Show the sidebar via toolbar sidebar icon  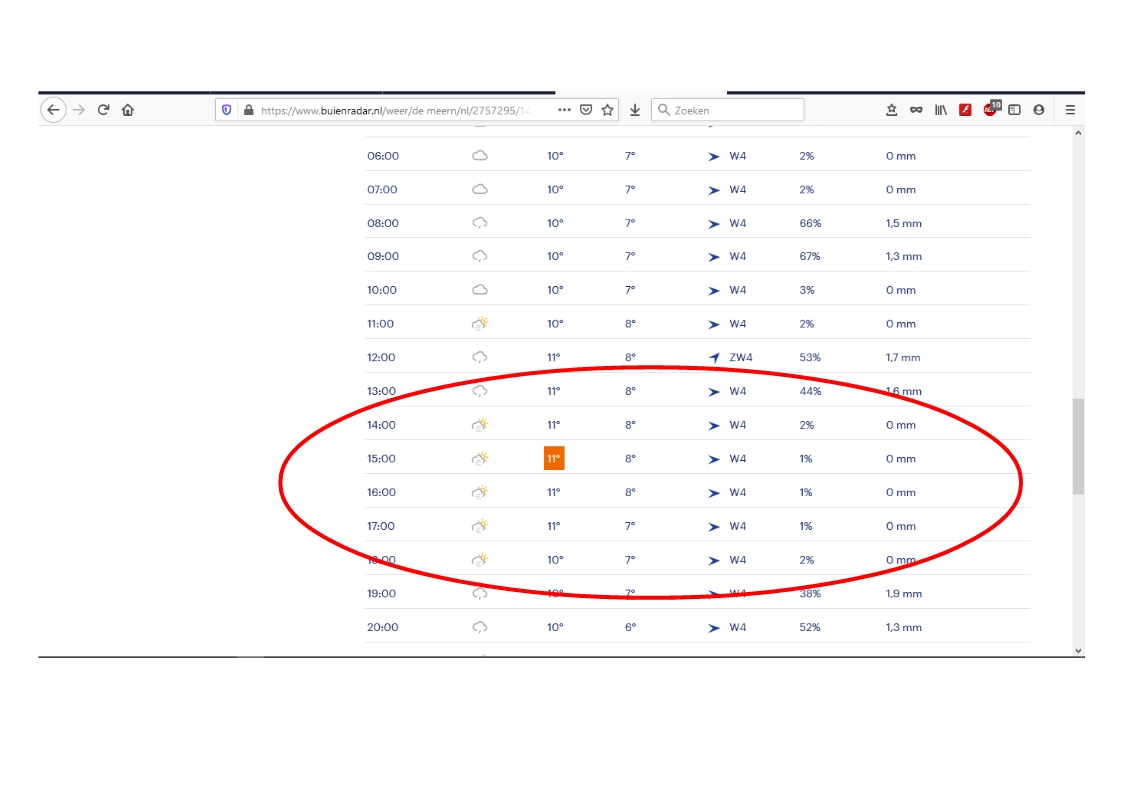1014,110
